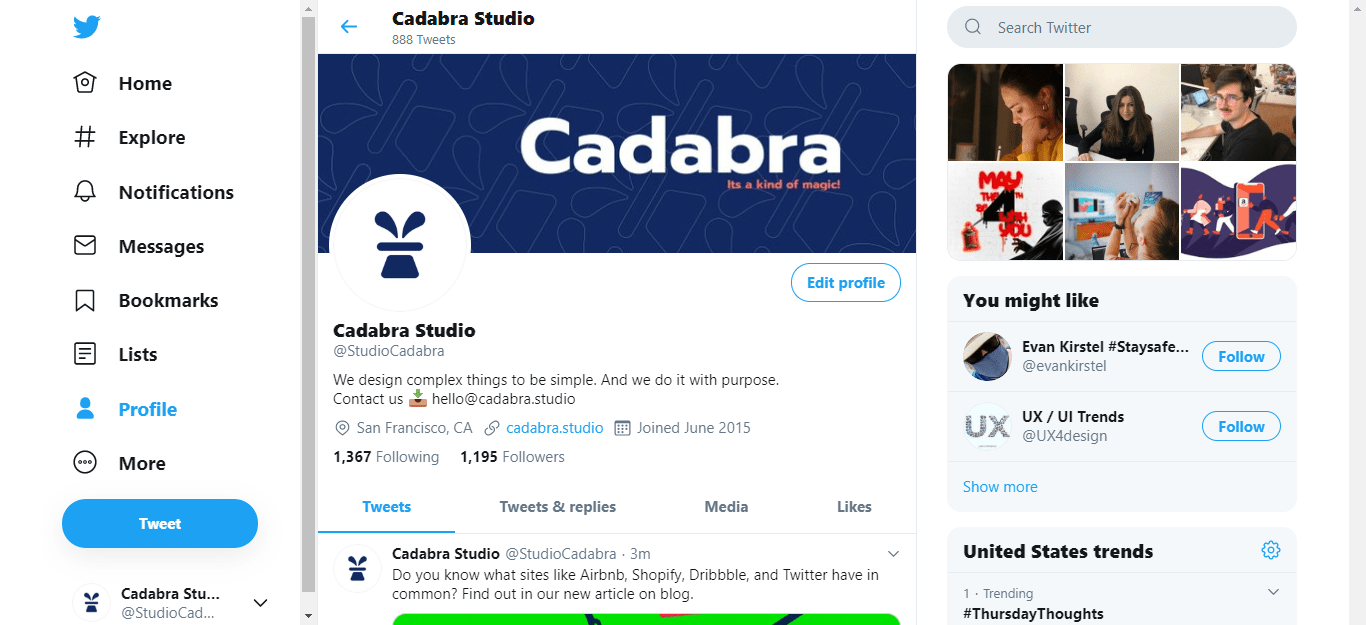Expand the account switcher chevron

point(260,602)
